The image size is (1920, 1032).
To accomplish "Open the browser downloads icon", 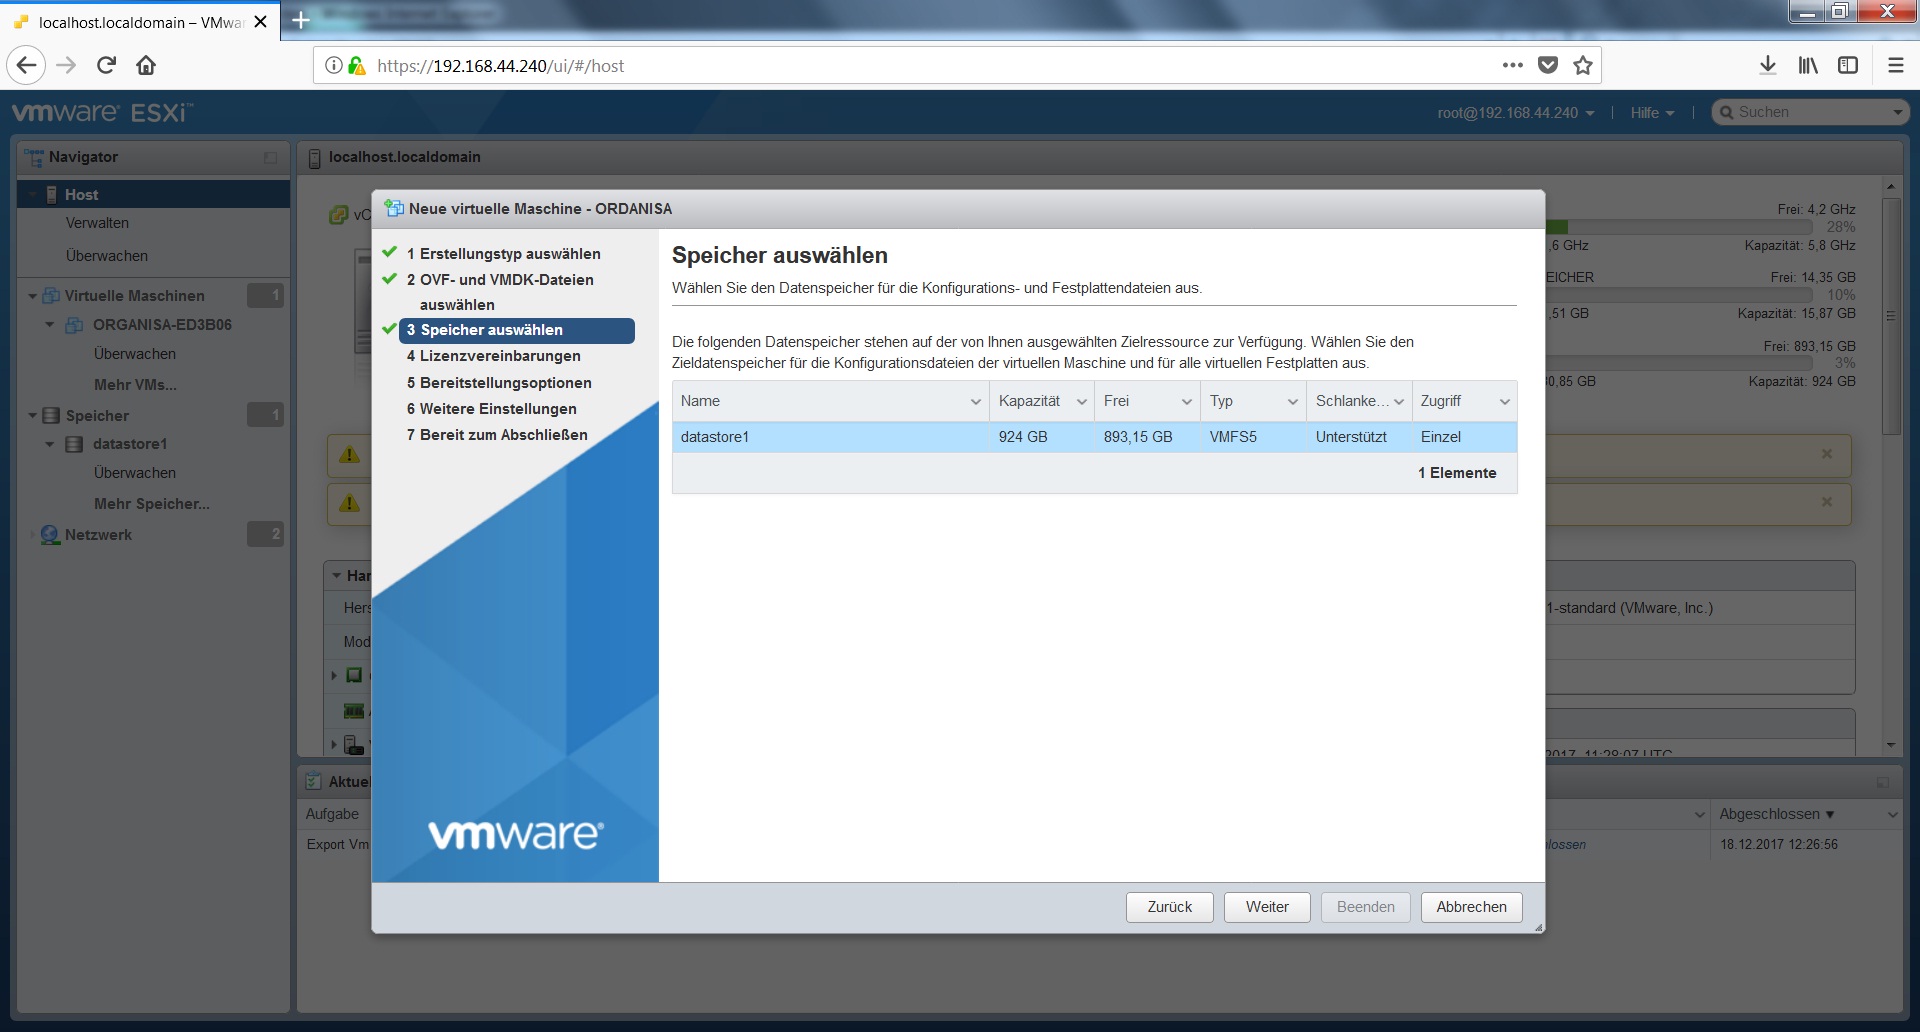I will 1767,66.
